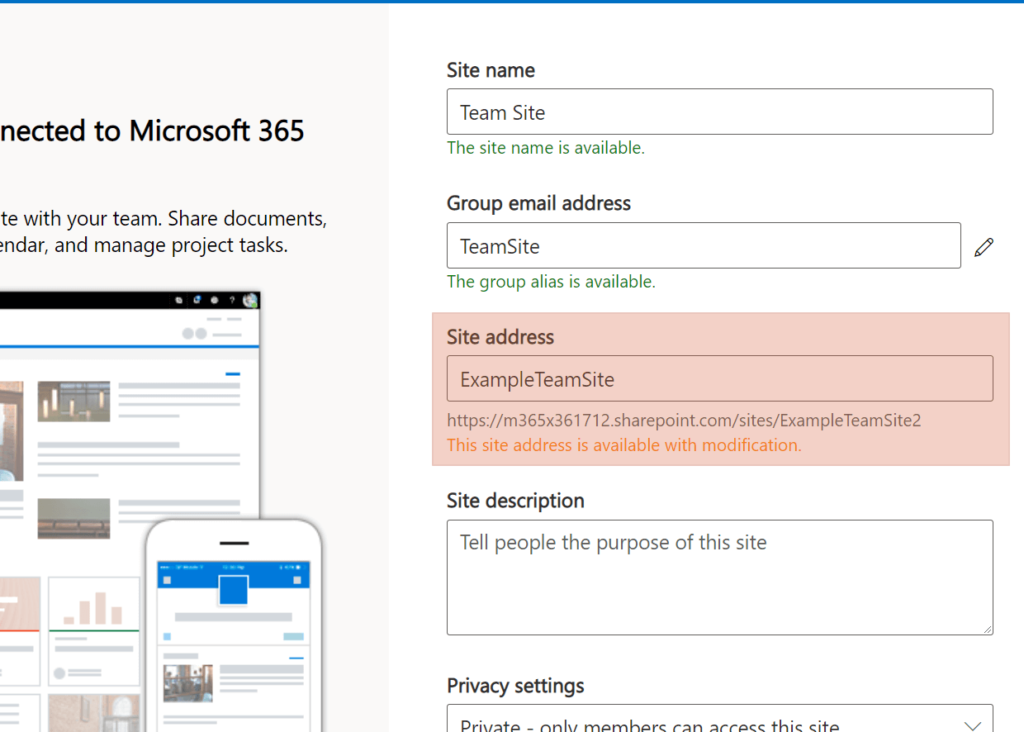
Task: Click the Site description label
Action: [515, 501]
